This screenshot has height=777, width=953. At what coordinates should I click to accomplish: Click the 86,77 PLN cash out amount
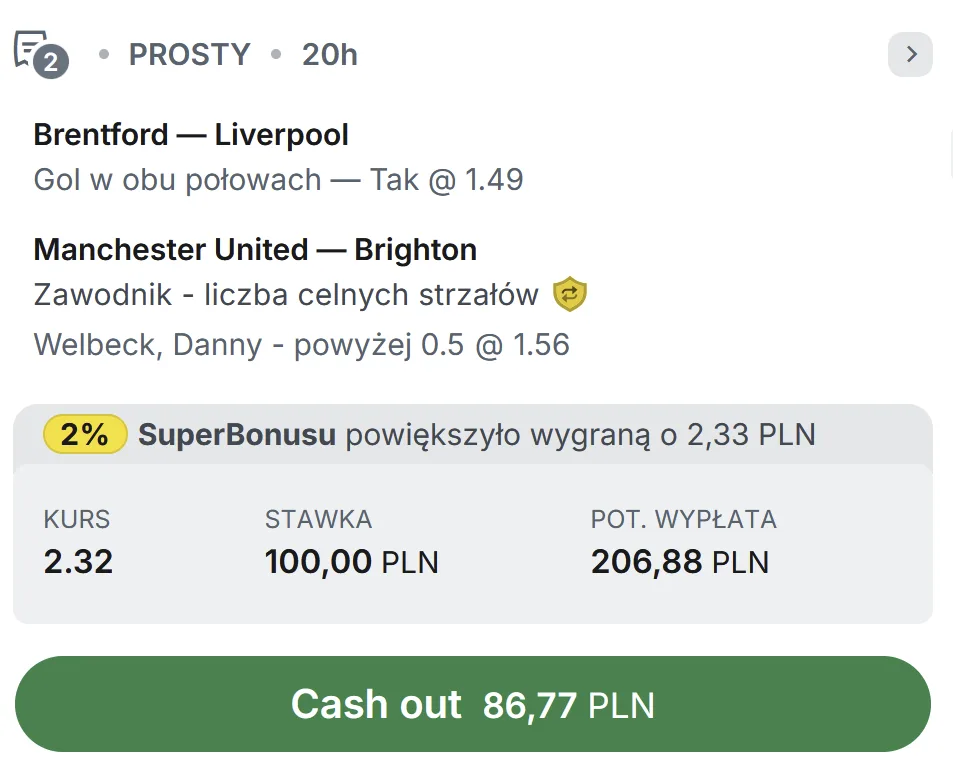click(568, 705)
